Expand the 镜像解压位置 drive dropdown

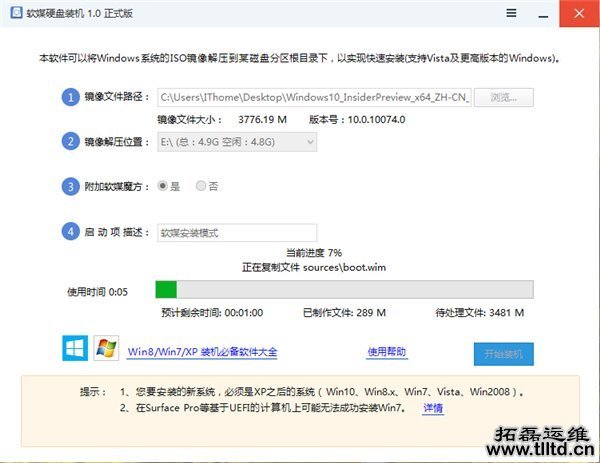[237, 142]
